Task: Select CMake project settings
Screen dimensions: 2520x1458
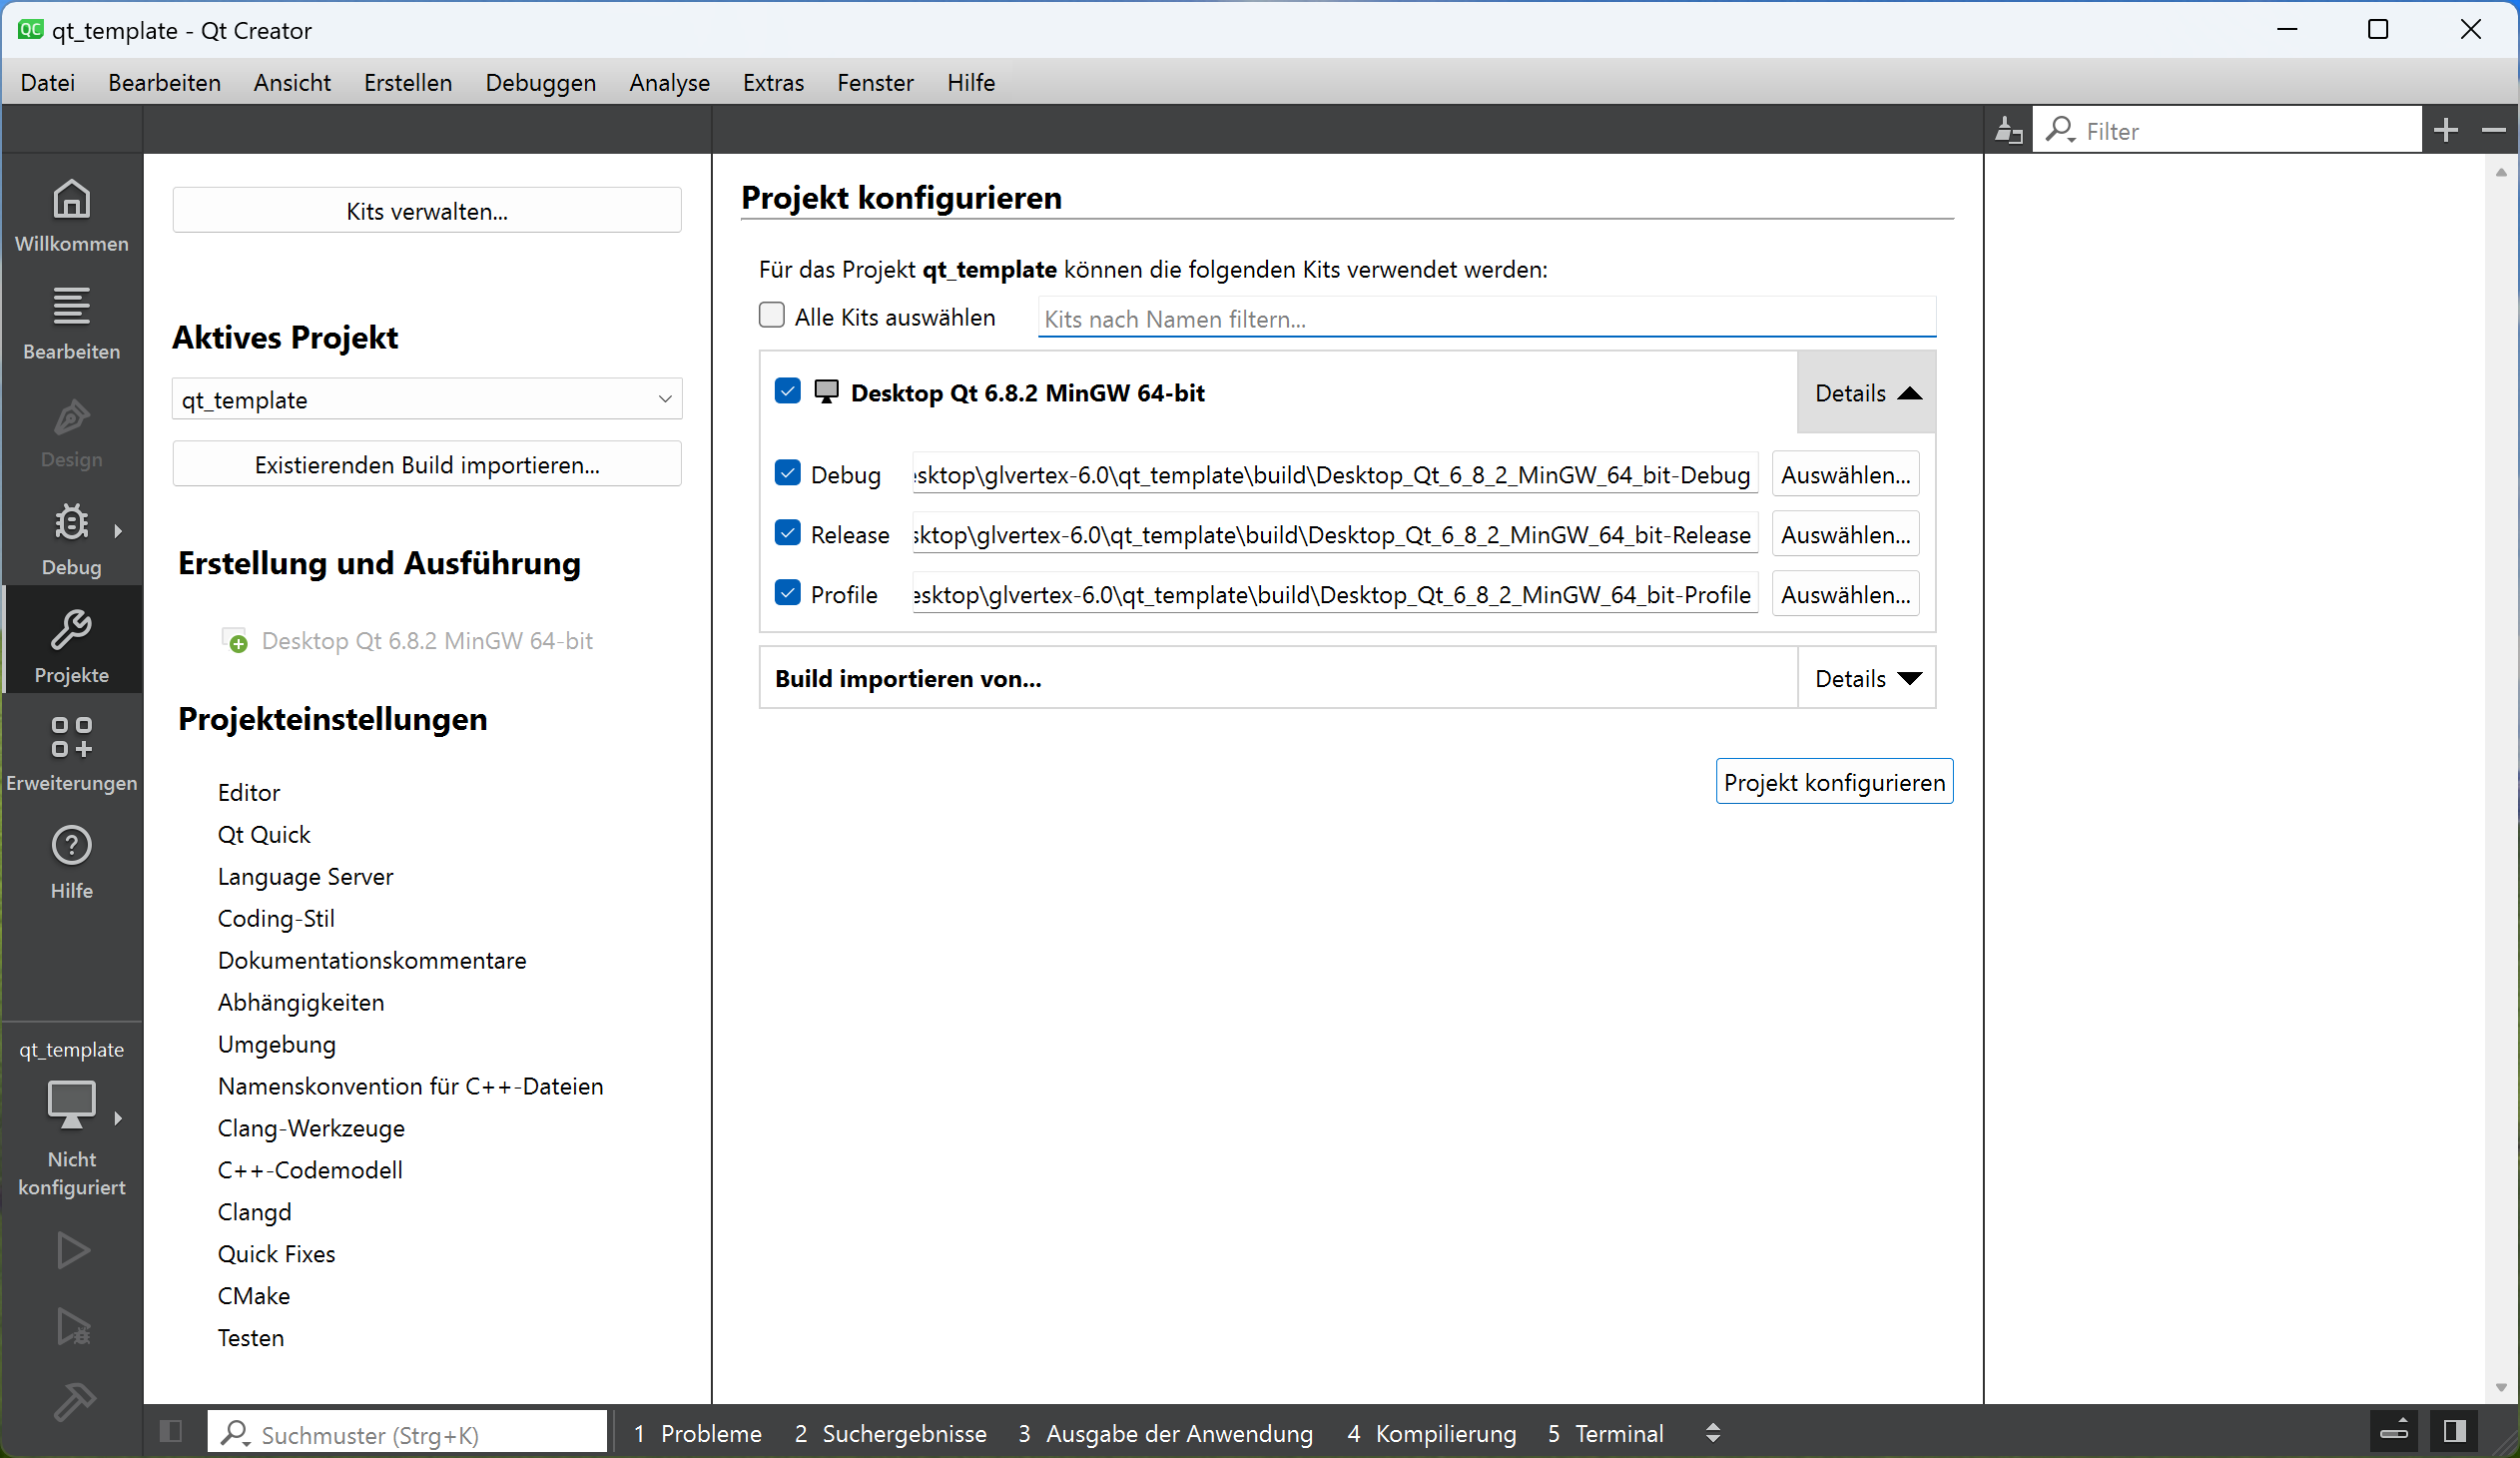Action: 254,1295
